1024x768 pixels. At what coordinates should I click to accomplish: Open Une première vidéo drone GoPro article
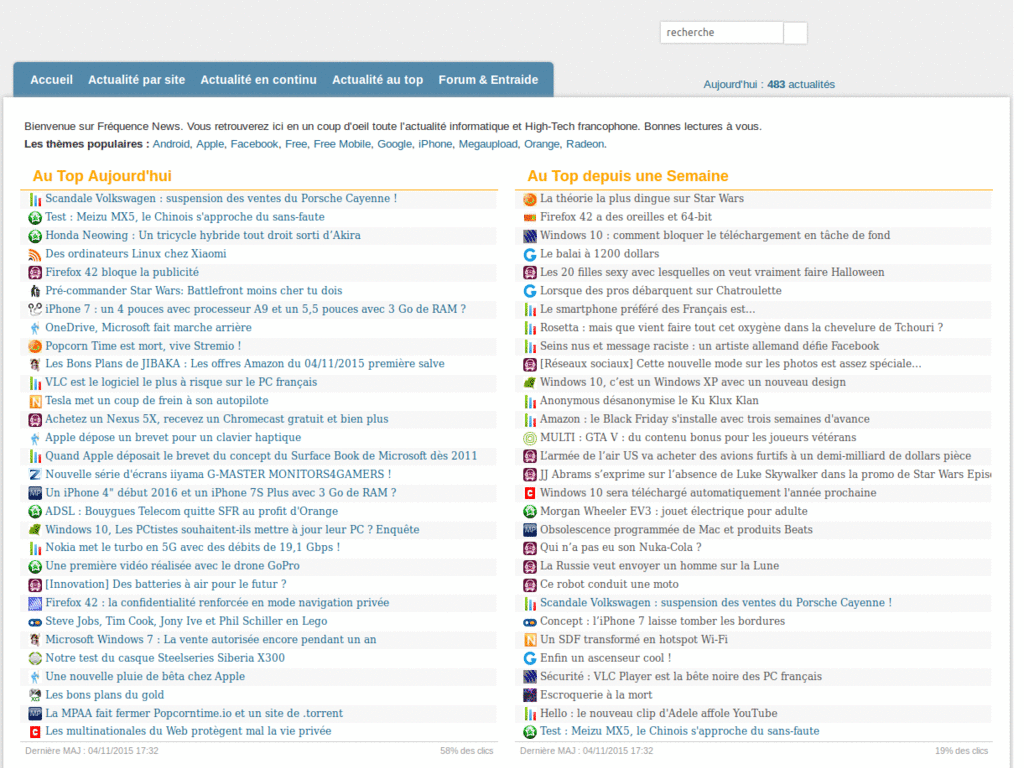(x=172, y=566)
